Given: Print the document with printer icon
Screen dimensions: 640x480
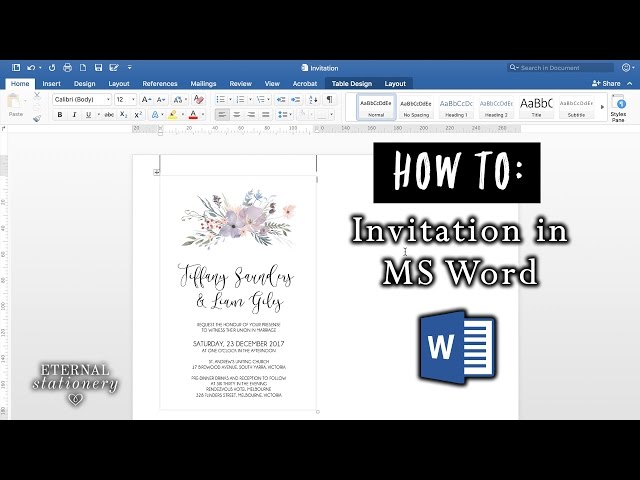Looking at the screenshot, I should coord(67,67).
